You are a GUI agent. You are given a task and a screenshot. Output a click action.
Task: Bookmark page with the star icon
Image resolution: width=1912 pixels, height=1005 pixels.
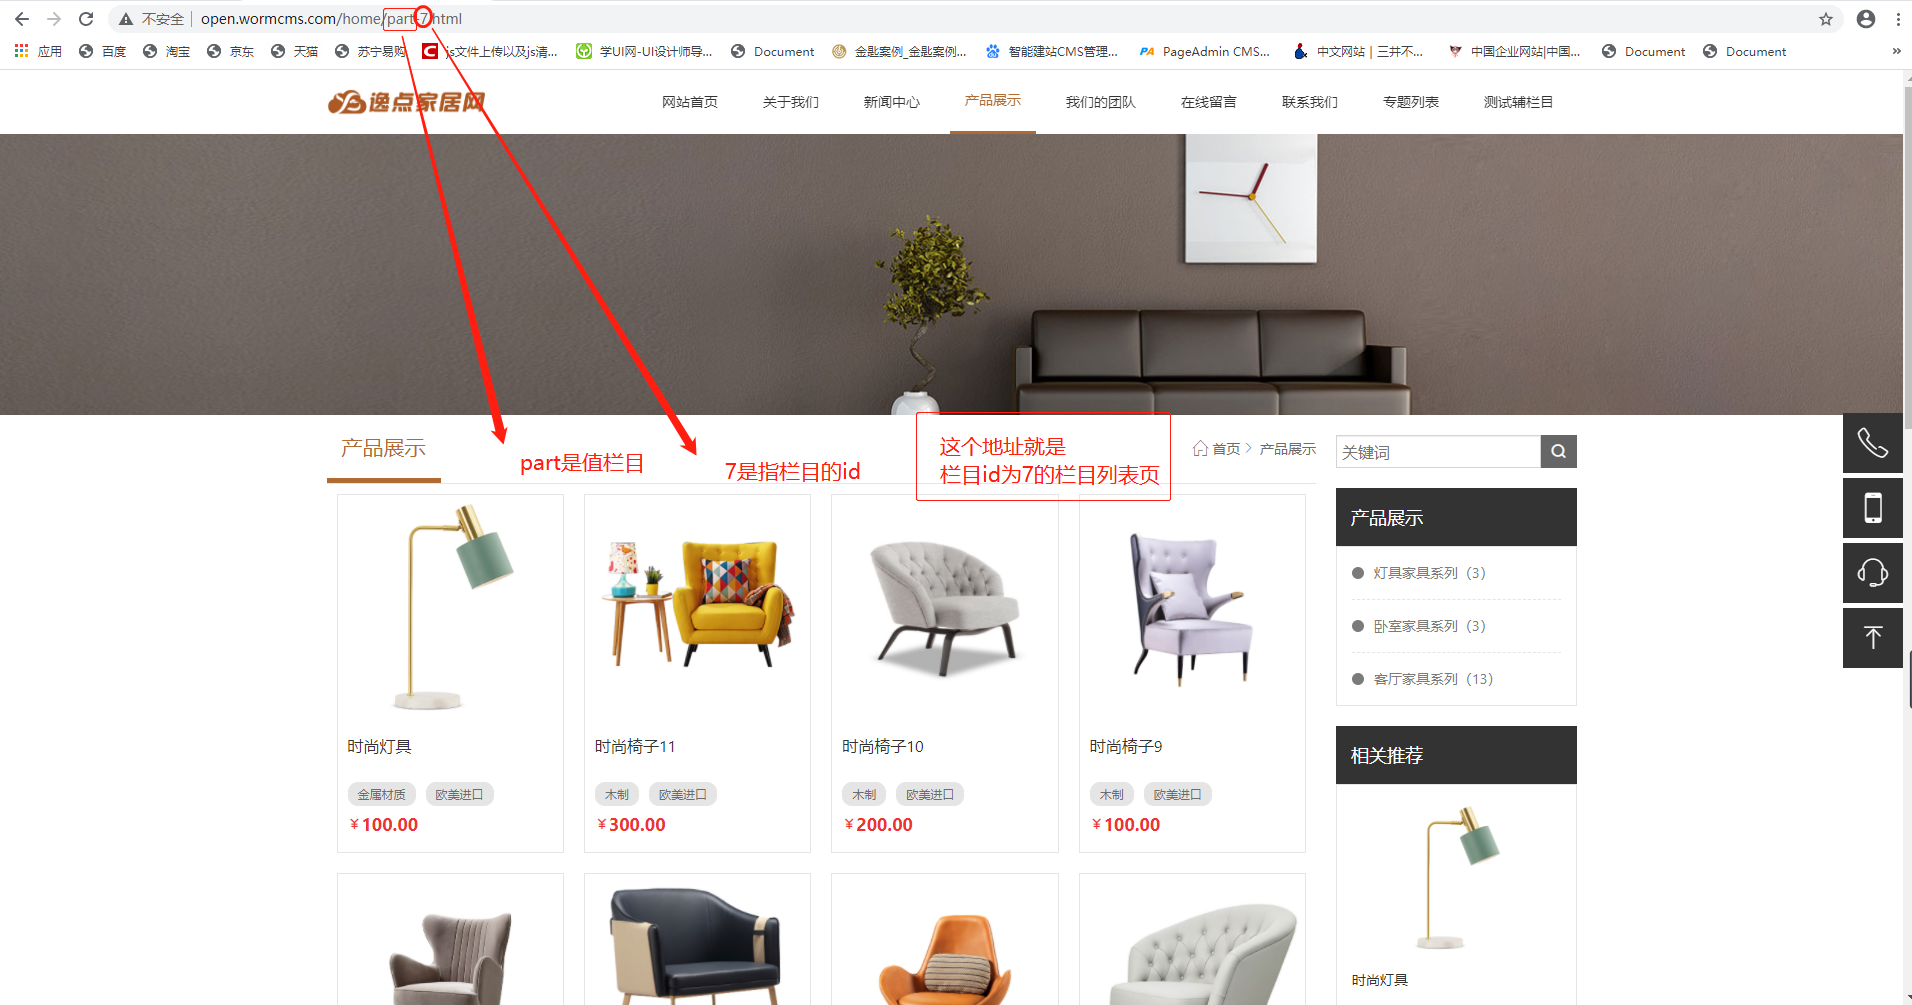coord(1826,19)
